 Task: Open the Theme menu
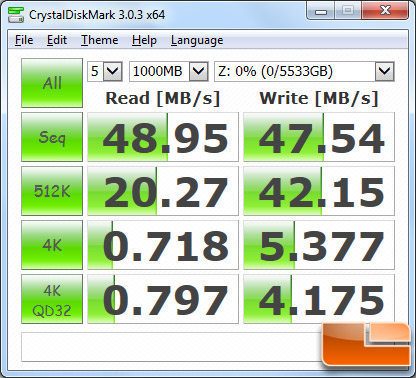(100, 40)
